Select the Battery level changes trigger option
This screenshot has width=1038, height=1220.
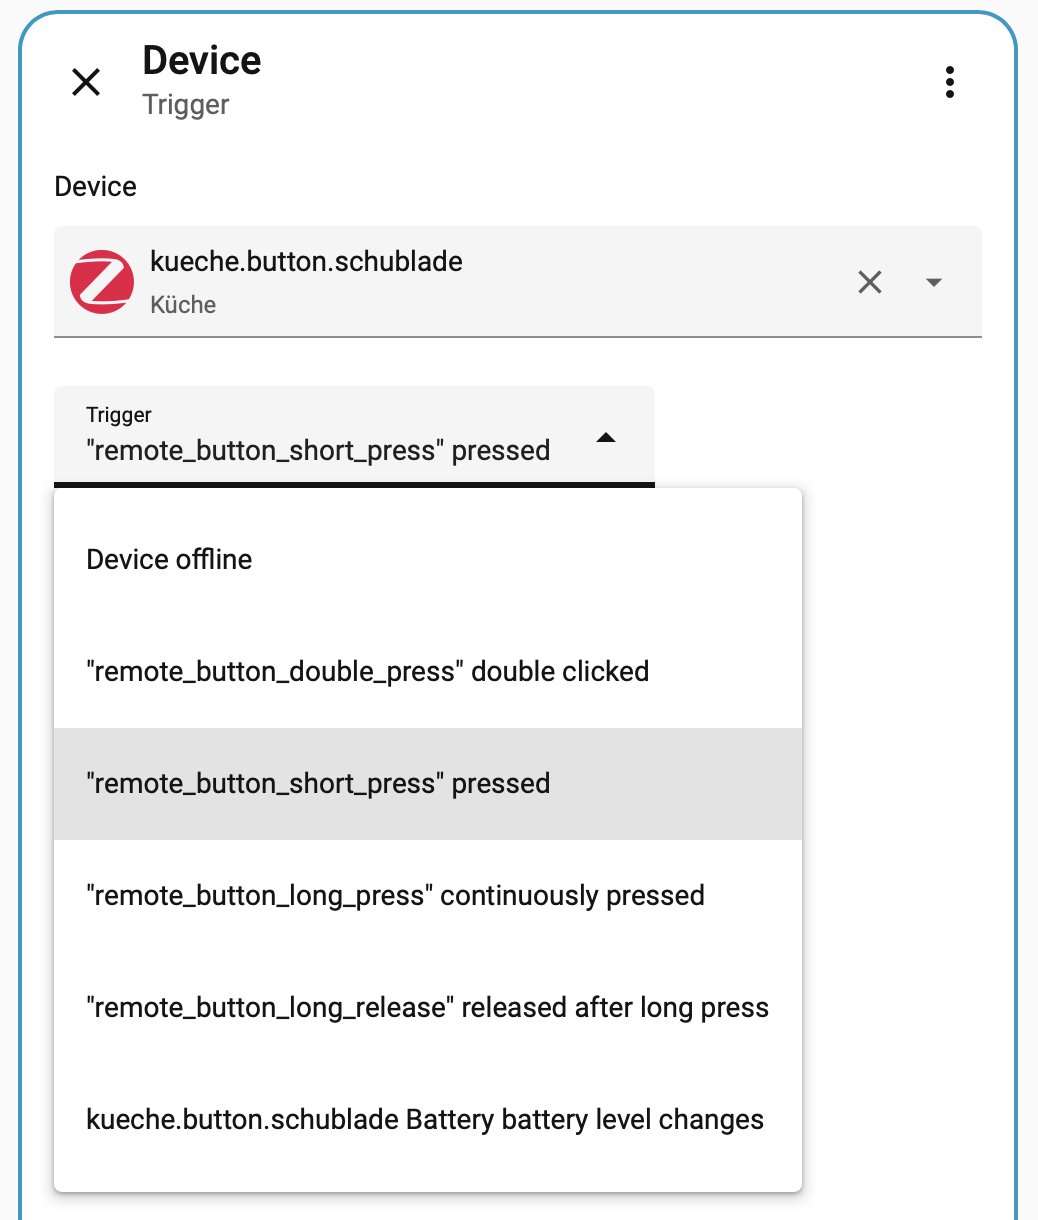[425, 1119]
